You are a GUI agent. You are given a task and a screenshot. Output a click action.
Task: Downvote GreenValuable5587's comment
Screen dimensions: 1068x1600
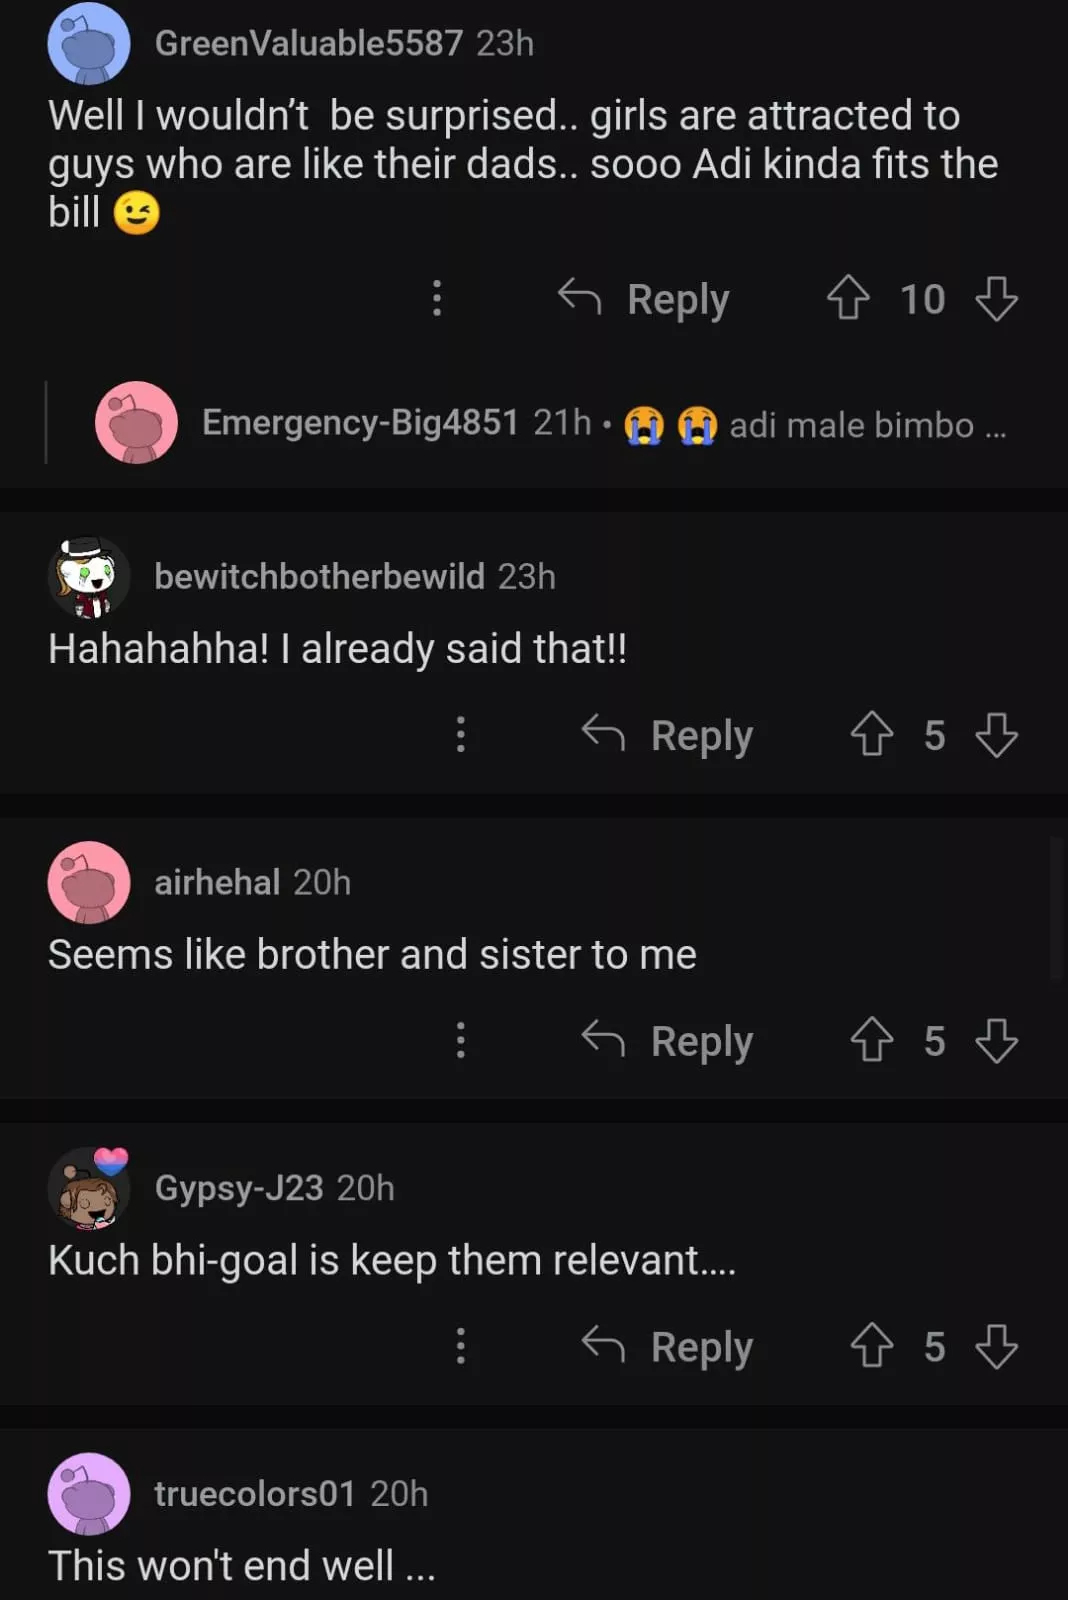[996, 298]
